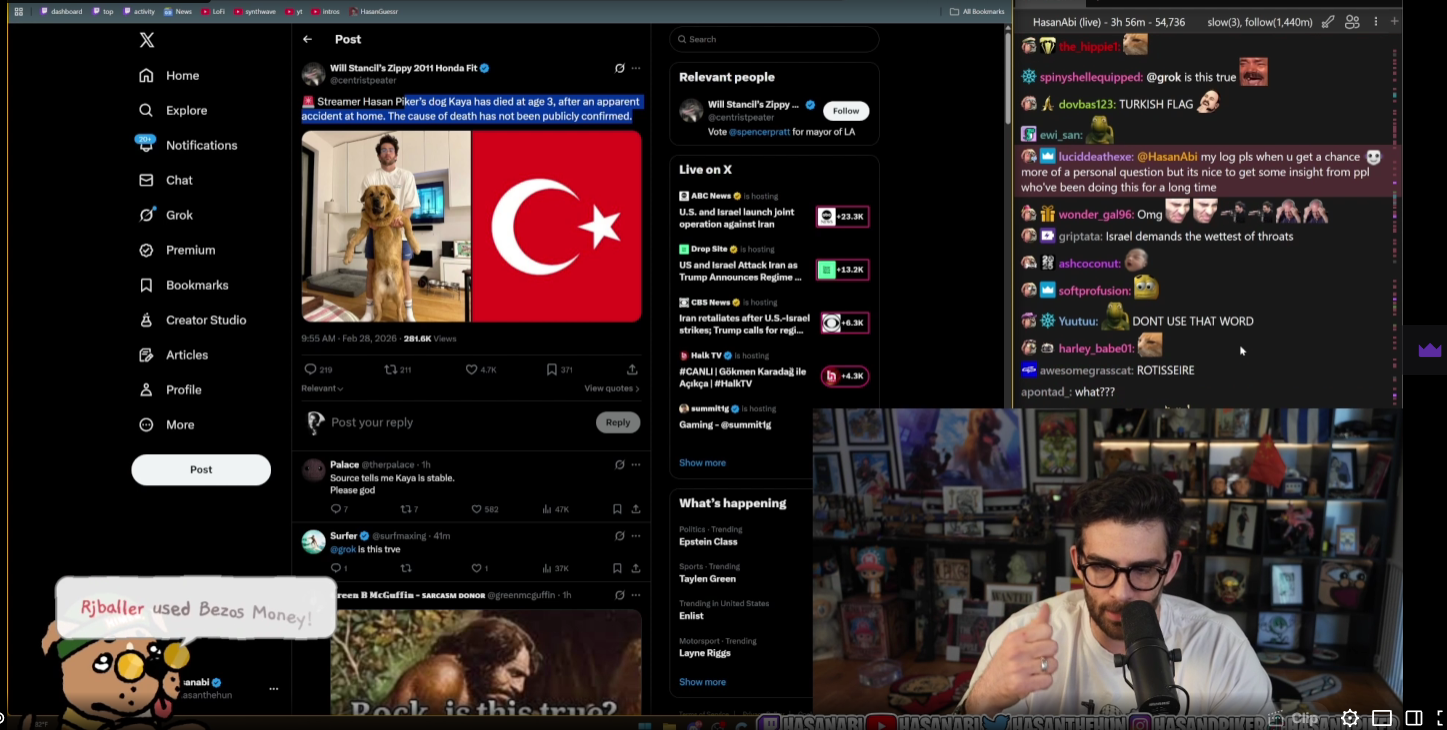Click the X Search box
1447x730 pixels.
coord(774,40)
